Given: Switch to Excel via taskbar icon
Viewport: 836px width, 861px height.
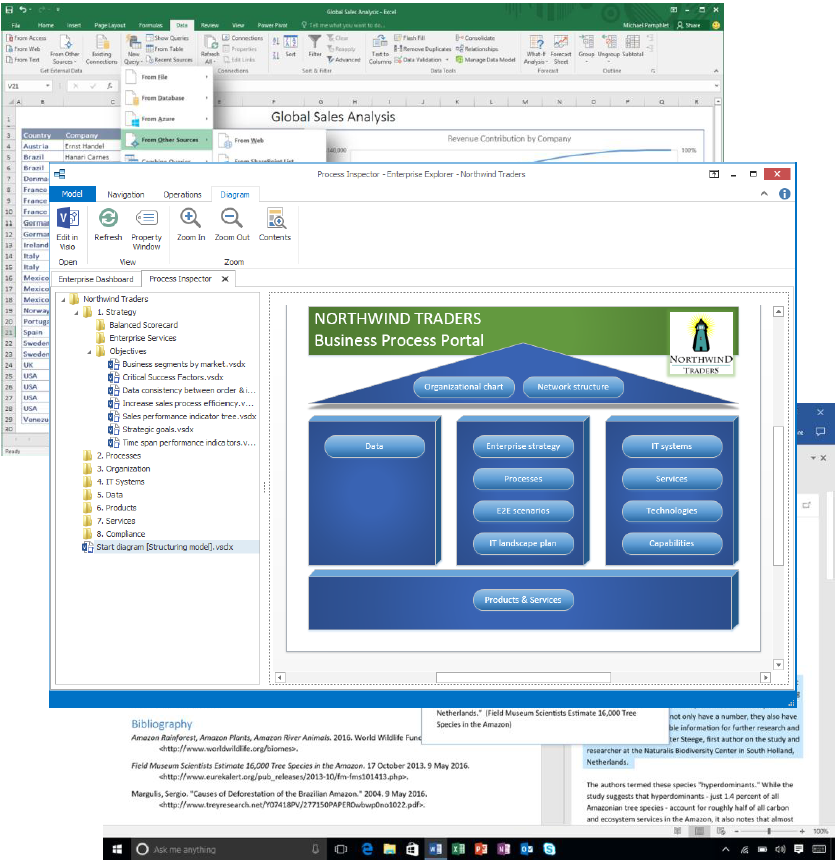Looking at the screenshot, I should (x=458, y=849).
